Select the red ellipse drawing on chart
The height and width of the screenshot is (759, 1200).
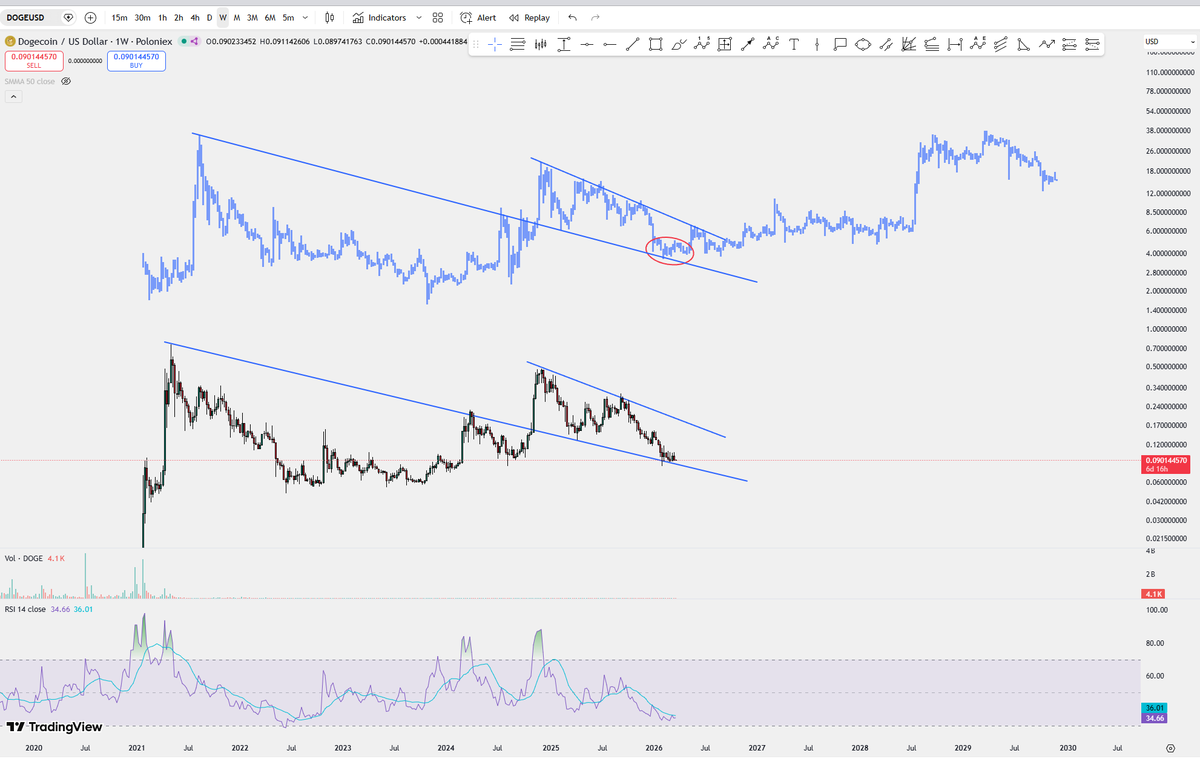click(669, 251)
